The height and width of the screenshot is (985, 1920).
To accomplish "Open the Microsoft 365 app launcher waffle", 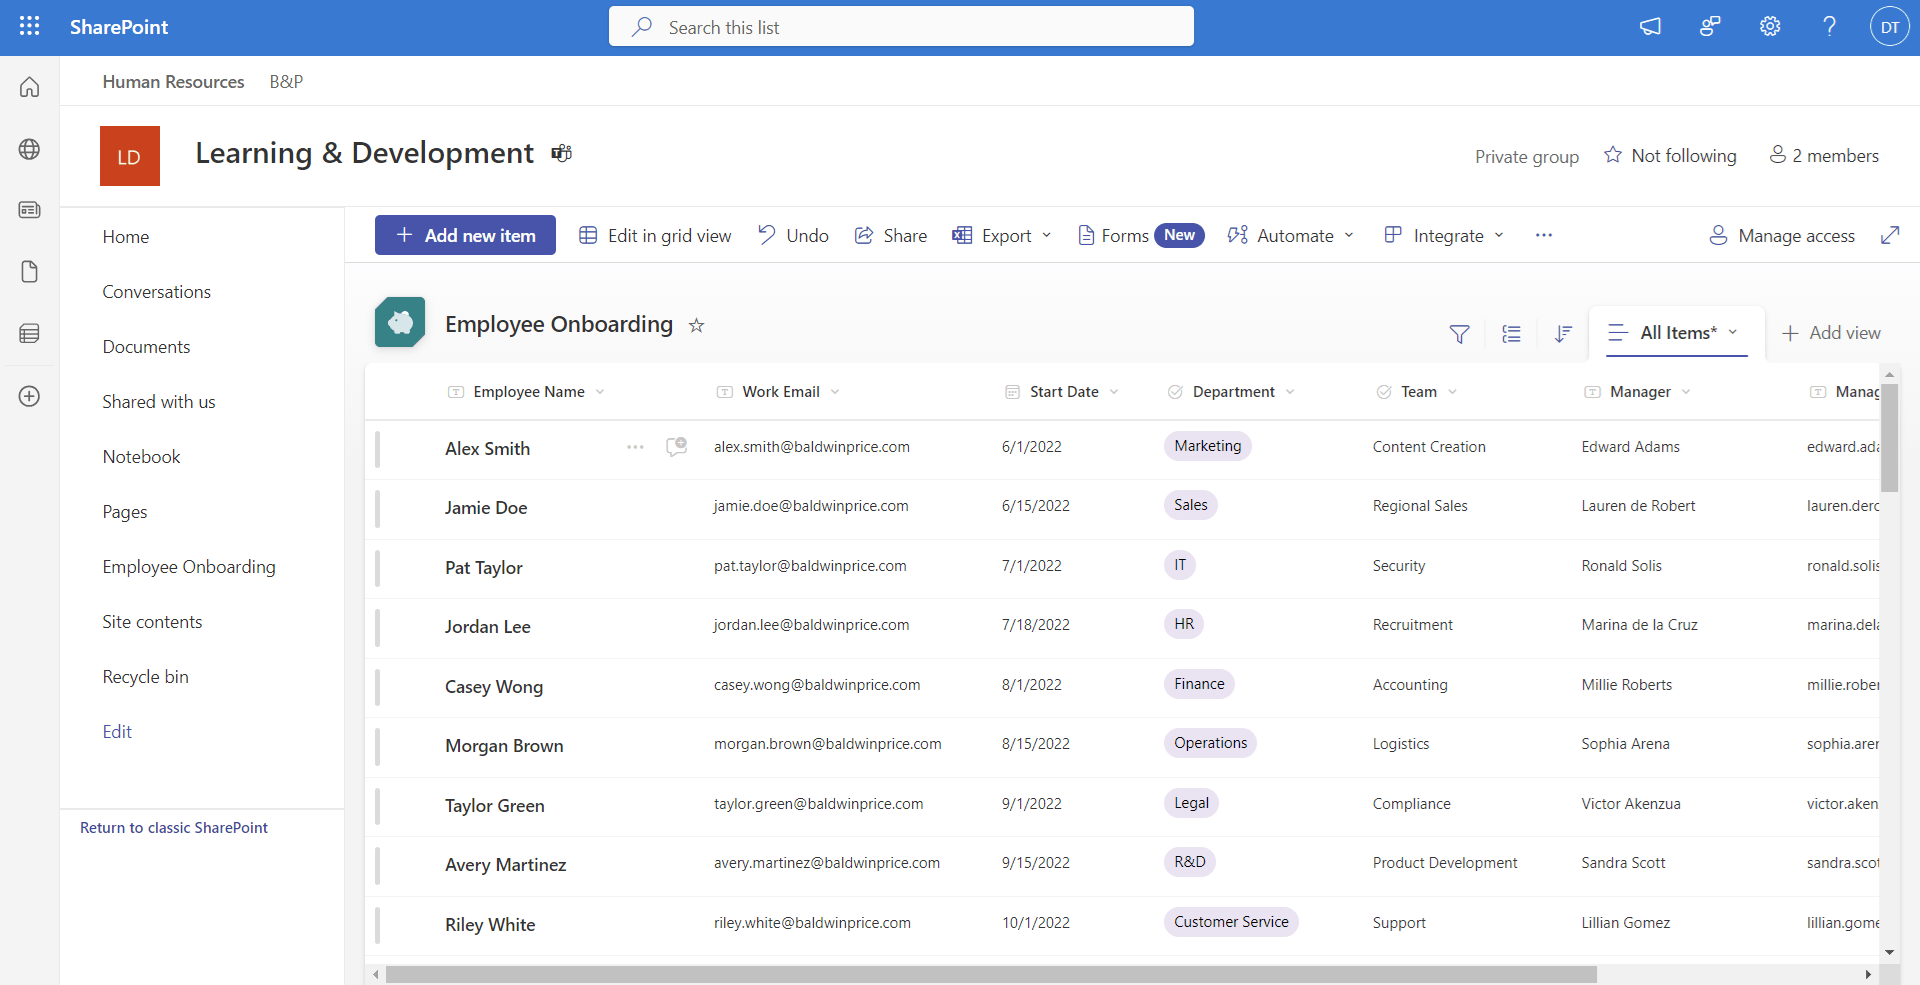I will point(29,27).
